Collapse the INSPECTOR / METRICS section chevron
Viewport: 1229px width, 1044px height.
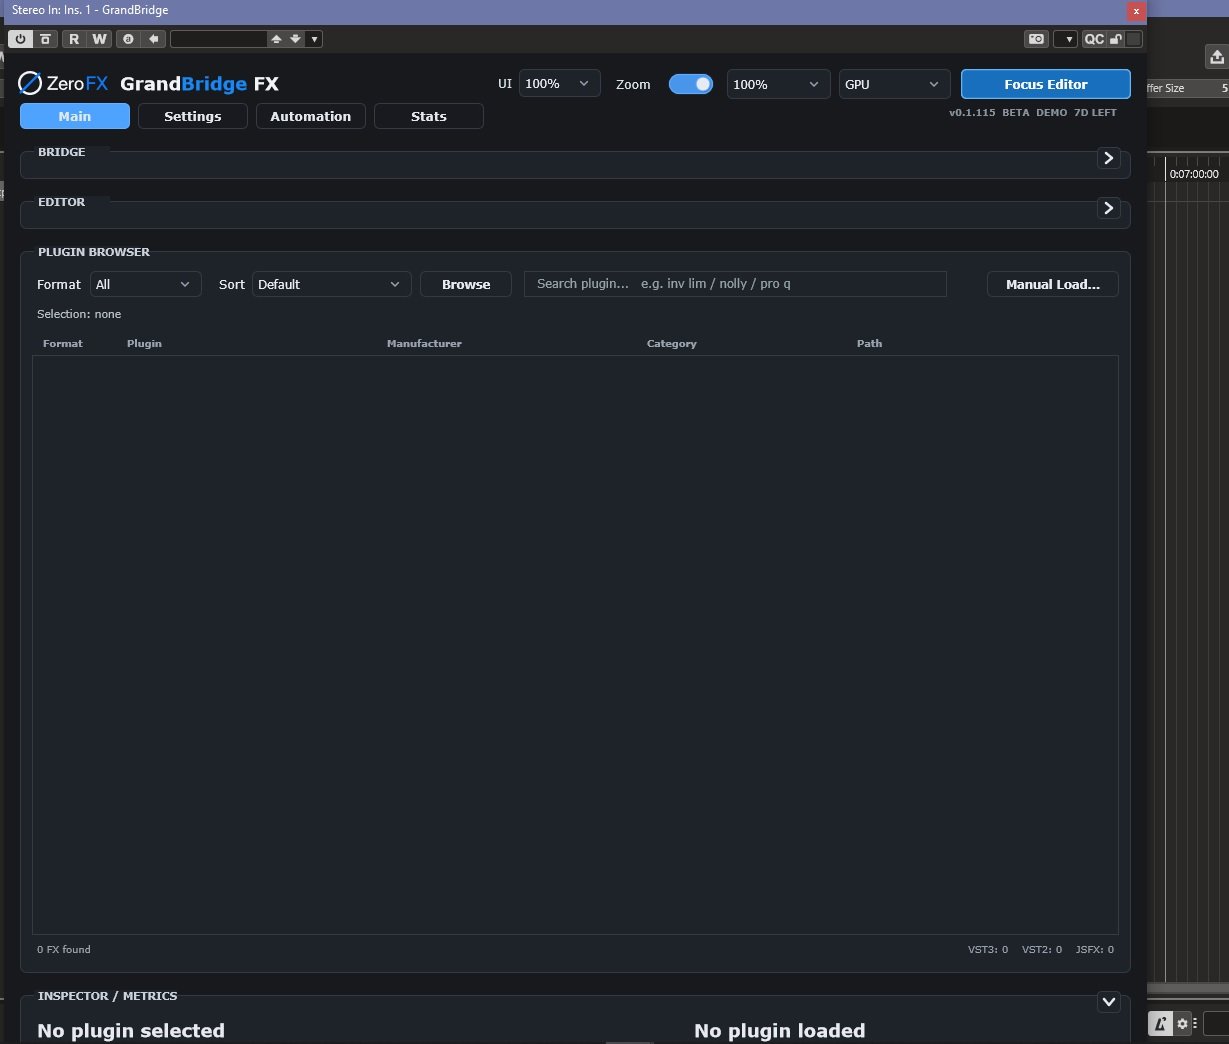click(x=1108, y=1002)
